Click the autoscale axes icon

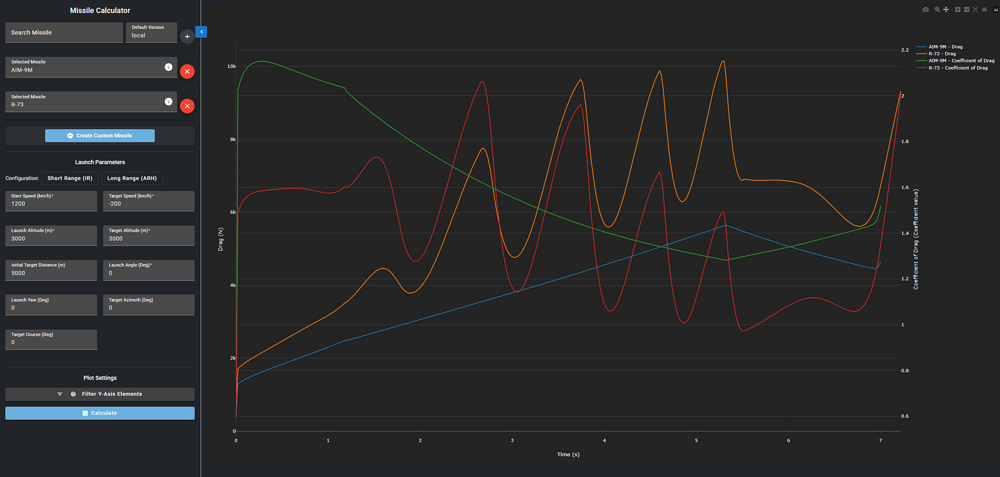(x=976, y=9)
